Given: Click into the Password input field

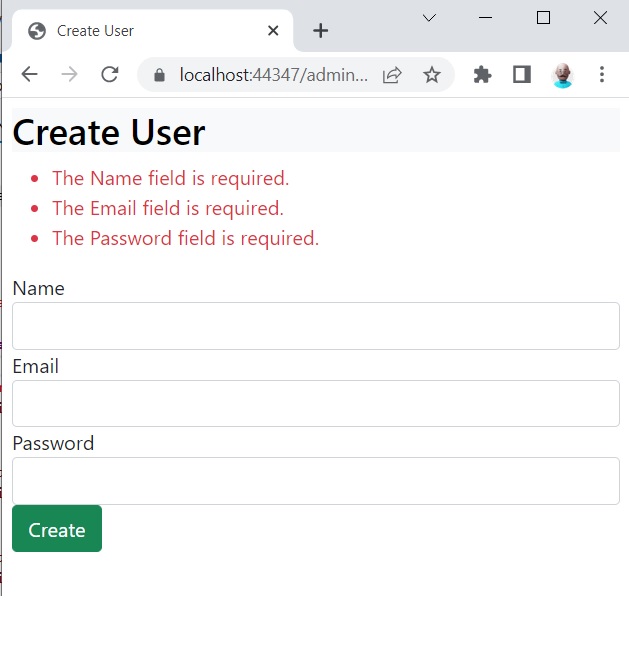Looking at the screenshot, I should pyautogui.click(x=316, y=481).
